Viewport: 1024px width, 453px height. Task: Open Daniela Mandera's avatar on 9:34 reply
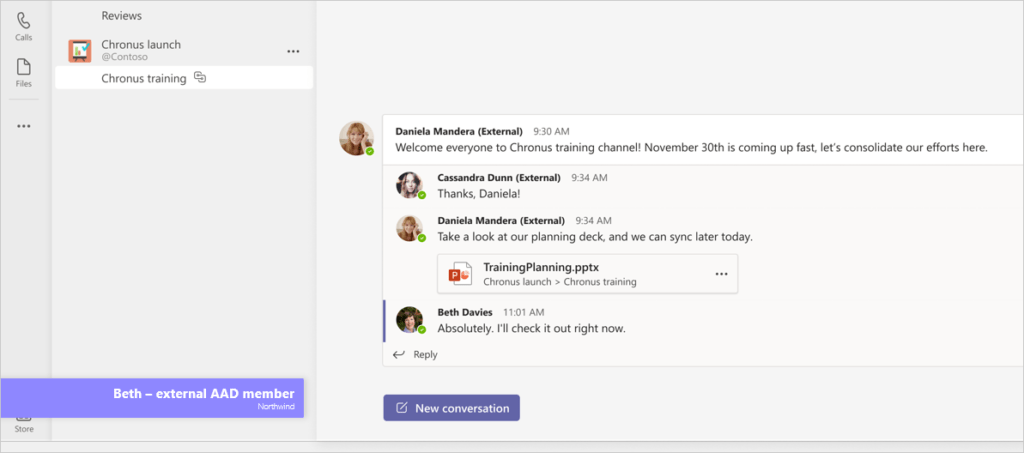point(410,228)
